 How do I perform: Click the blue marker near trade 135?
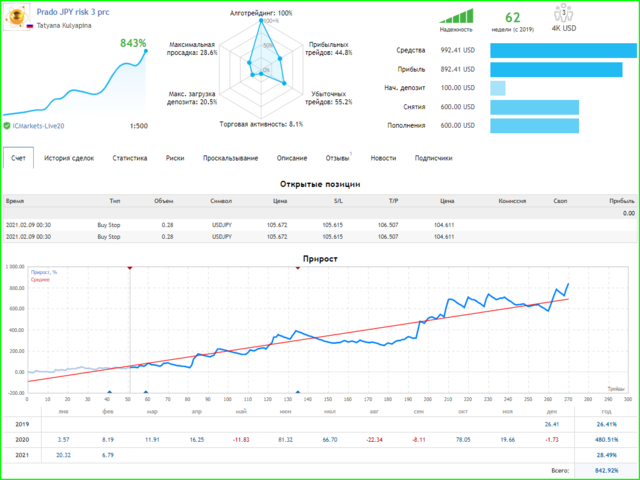pyautogui.click(x=298, y=393)
